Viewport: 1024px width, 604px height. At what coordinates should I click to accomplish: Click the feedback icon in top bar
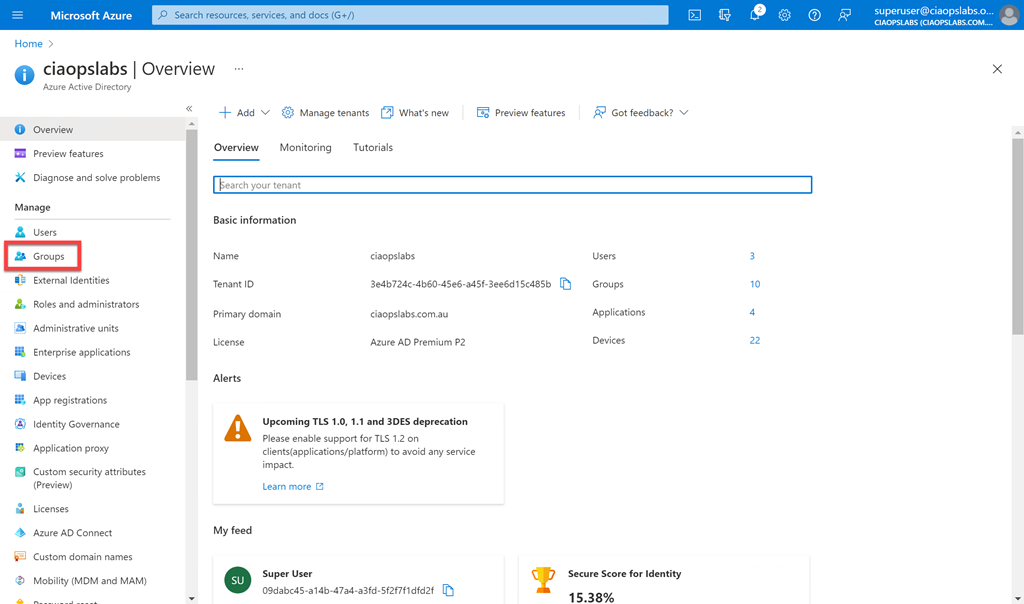click(845, 15)
